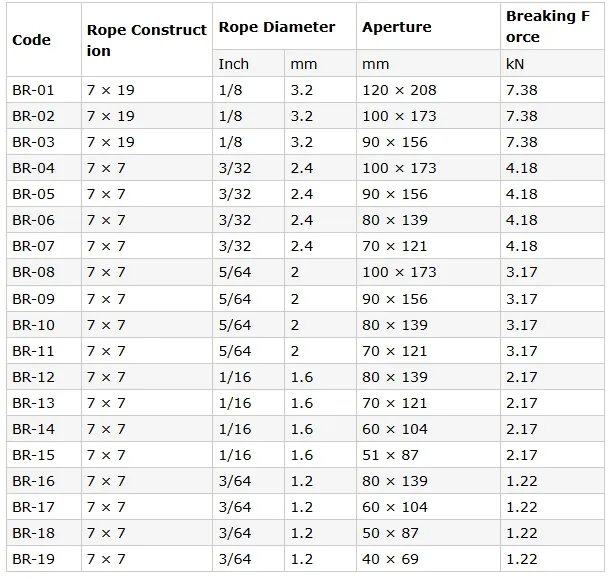
Task: Select the BR-04 code cell
Action: [44, 168]
